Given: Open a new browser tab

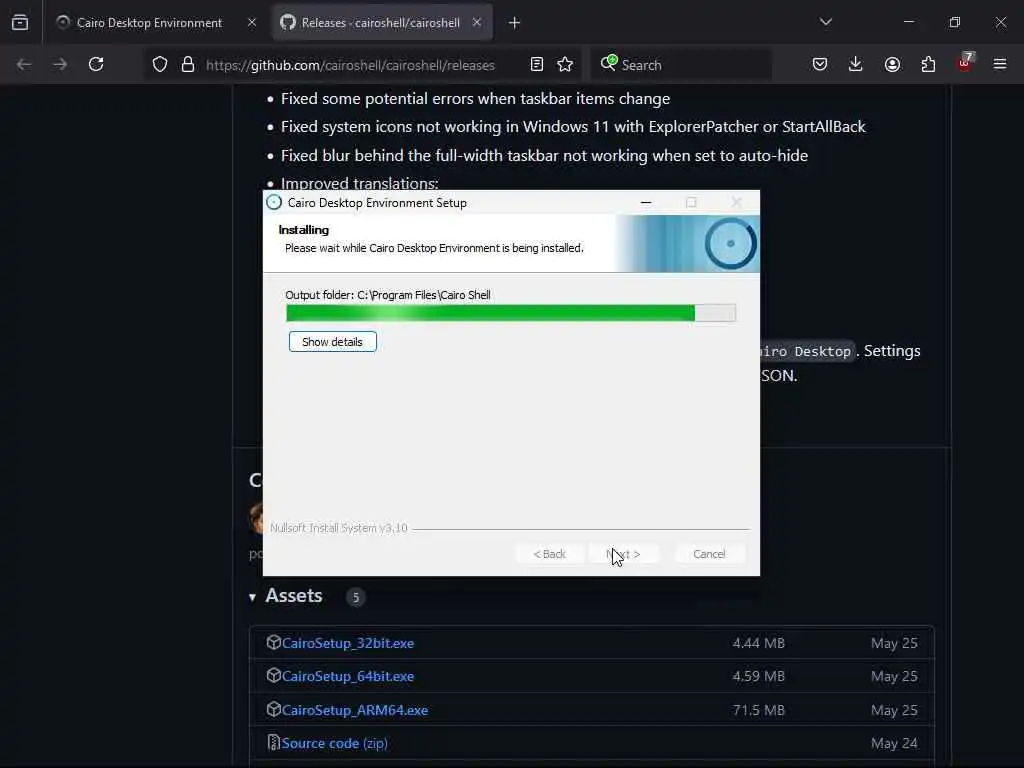Looking at the screenshot, I should [514, 23].
